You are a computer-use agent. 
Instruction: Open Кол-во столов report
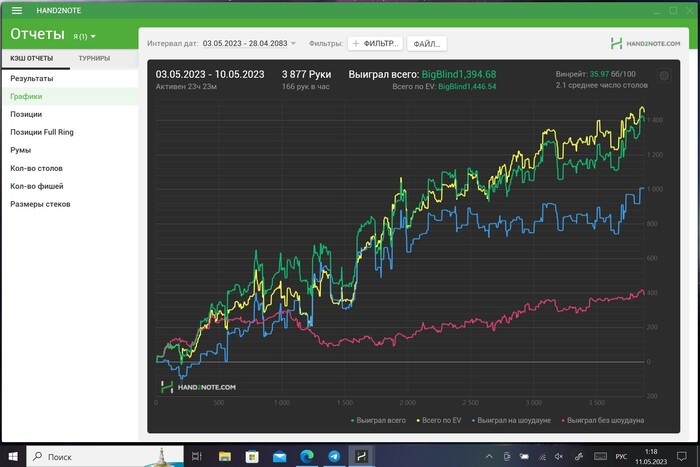pos(70,168)
